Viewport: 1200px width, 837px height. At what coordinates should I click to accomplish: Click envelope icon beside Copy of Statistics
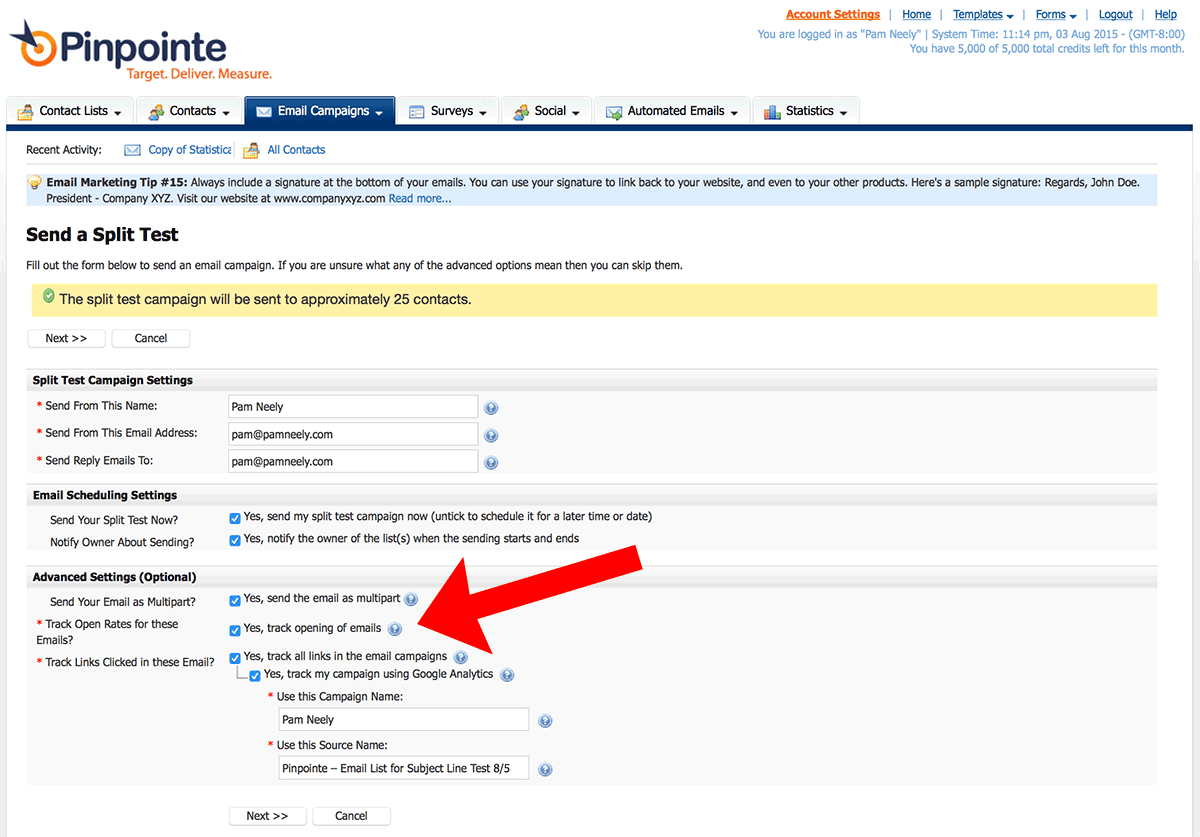(132, 150)
